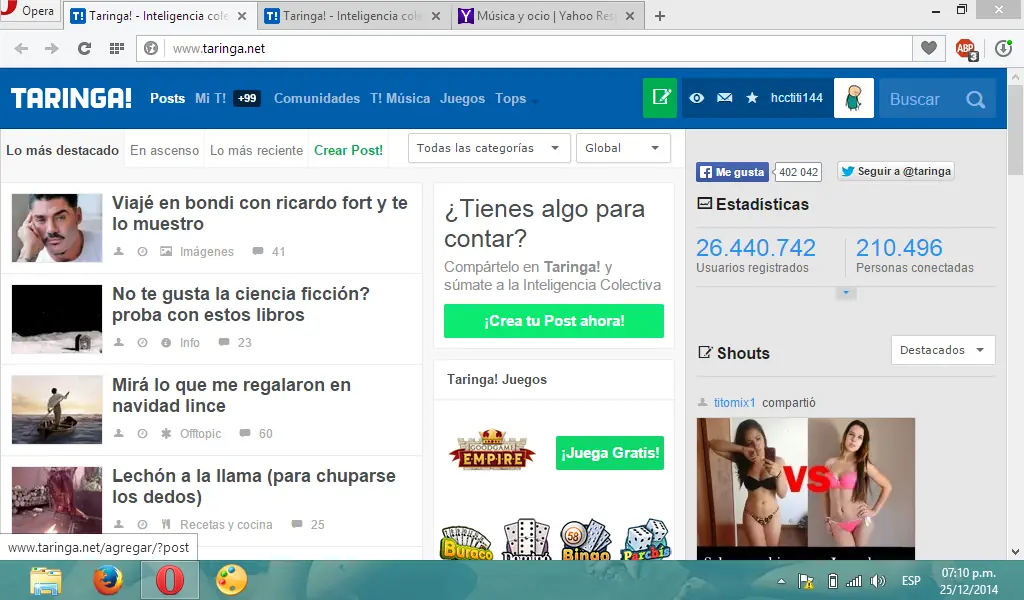
Task: Click the browser back arrow
Action: 22,48
